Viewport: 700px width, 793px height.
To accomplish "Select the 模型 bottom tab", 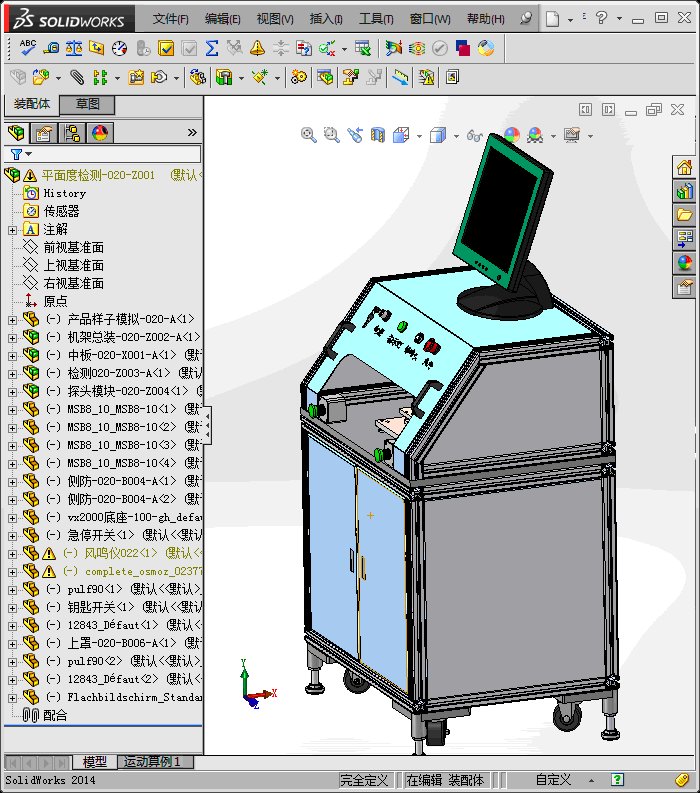I will 95,762.
